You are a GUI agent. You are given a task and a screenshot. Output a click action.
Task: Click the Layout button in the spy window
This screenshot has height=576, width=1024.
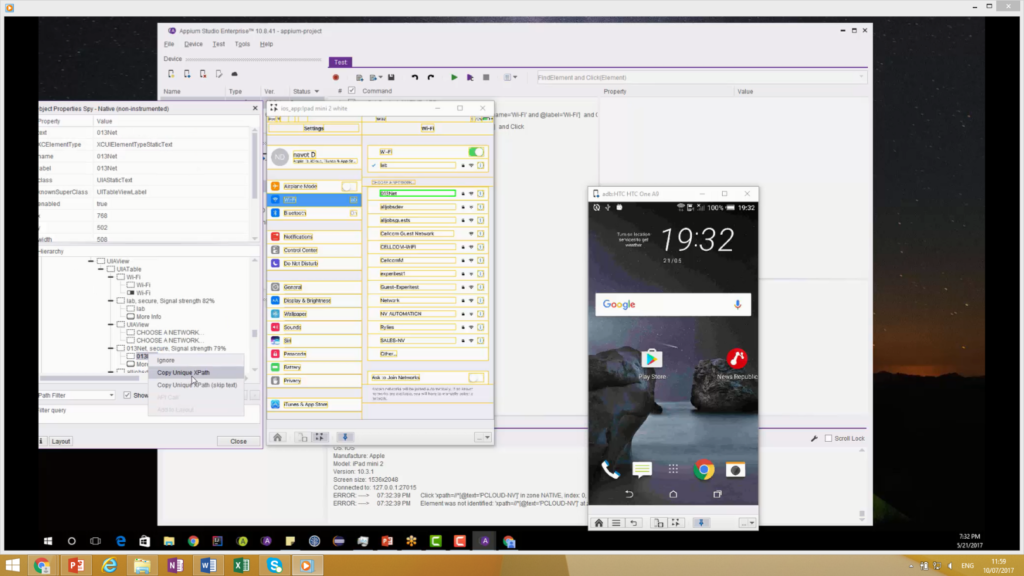click(59, 440)
